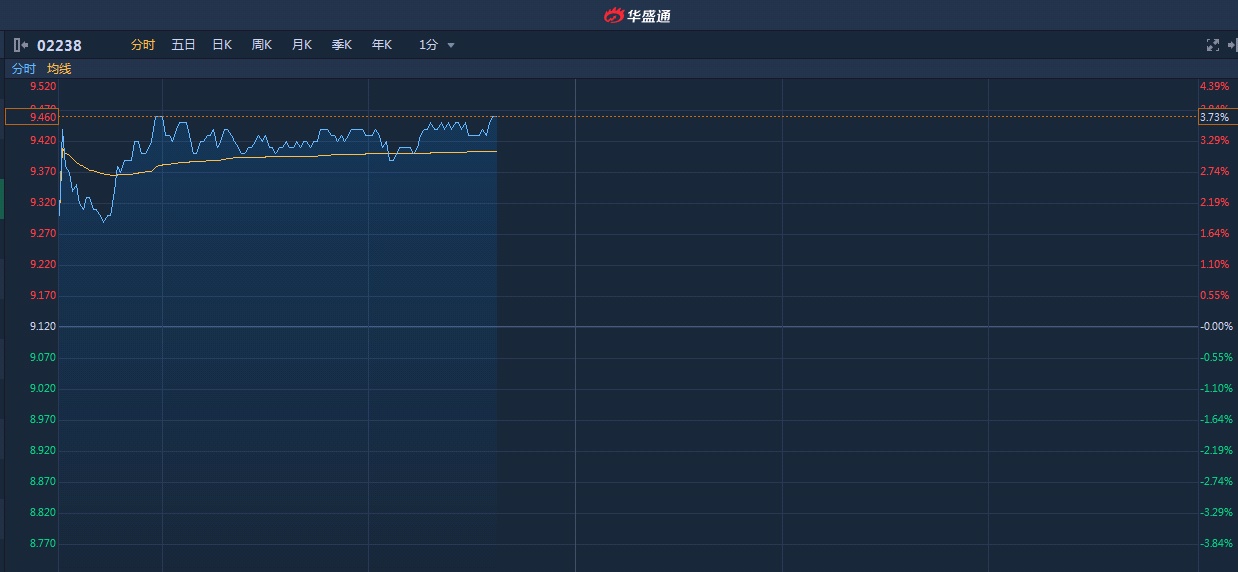Click the 9.370 price axis label
Image resolution: width=1238 pixels, height=572 pixels.
point(43,172)
